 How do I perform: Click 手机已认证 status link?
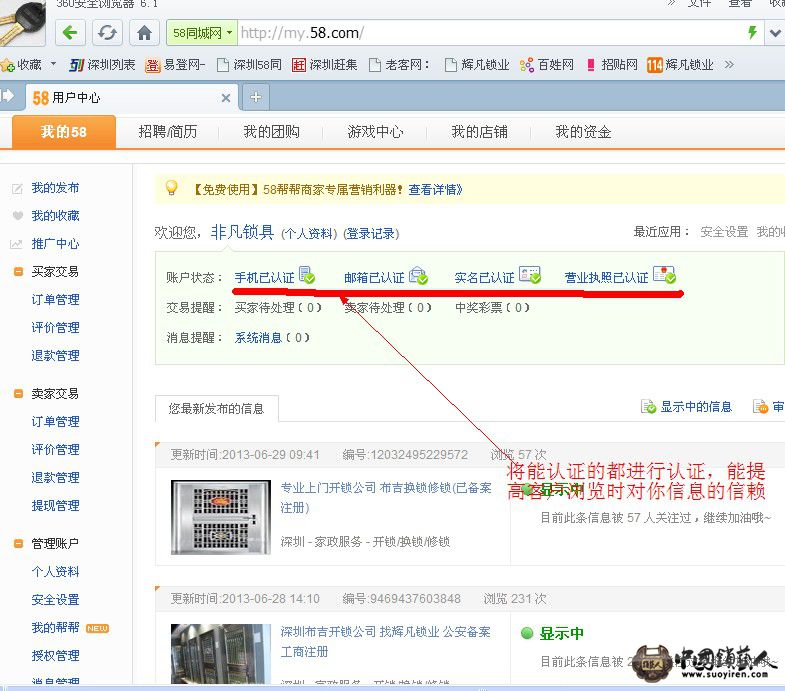click(264, 277)
